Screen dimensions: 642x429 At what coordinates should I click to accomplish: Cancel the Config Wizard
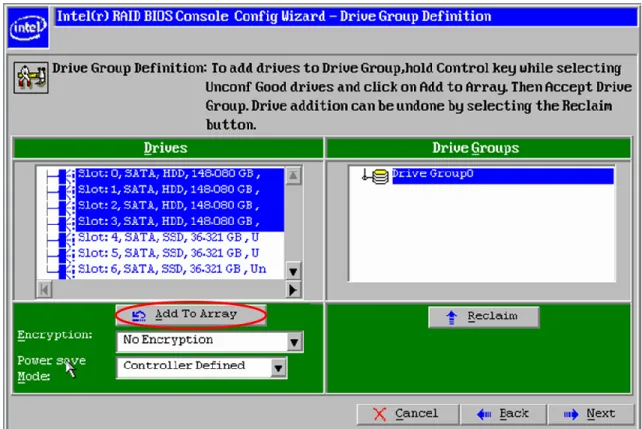click(407, 414)
